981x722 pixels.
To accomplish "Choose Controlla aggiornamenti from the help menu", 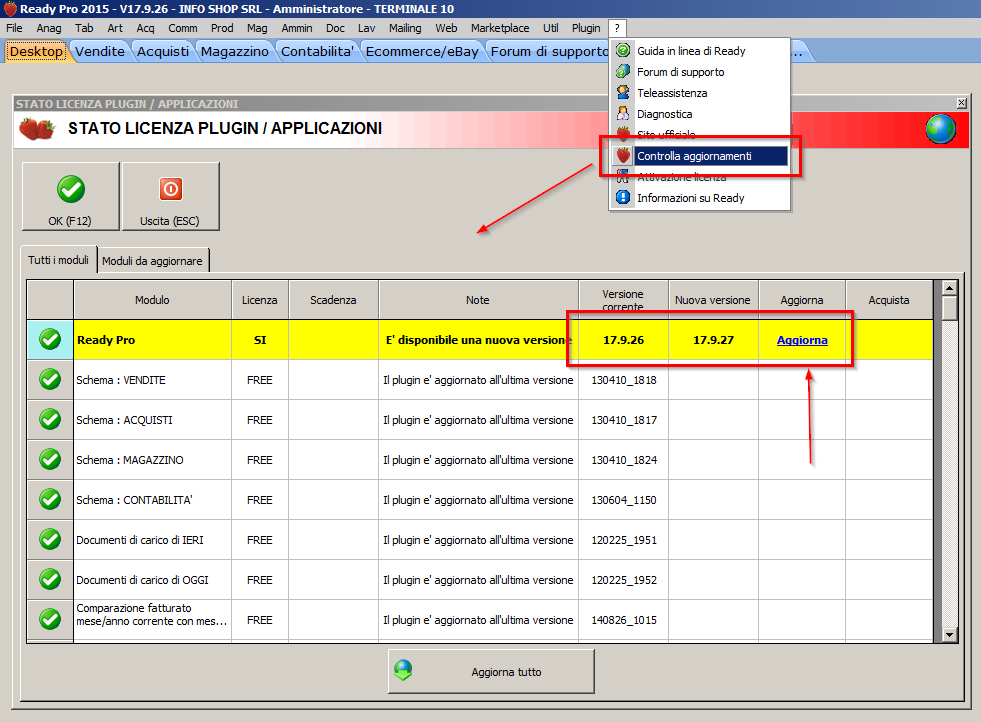I will (702, 156).
